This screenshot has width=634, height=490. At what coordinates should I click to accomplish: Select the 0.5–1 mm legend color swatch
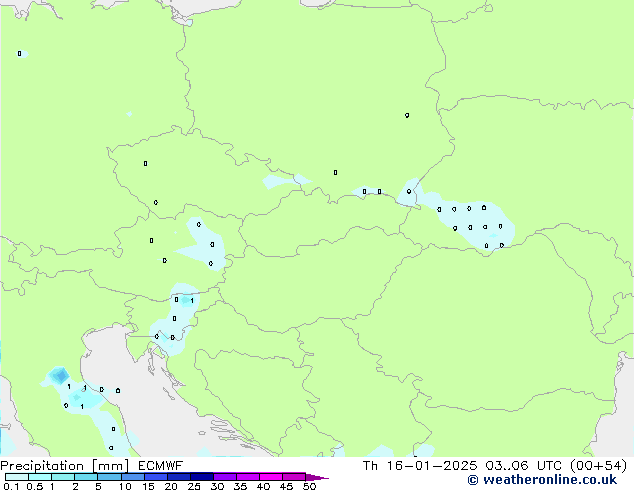point(40,477)
